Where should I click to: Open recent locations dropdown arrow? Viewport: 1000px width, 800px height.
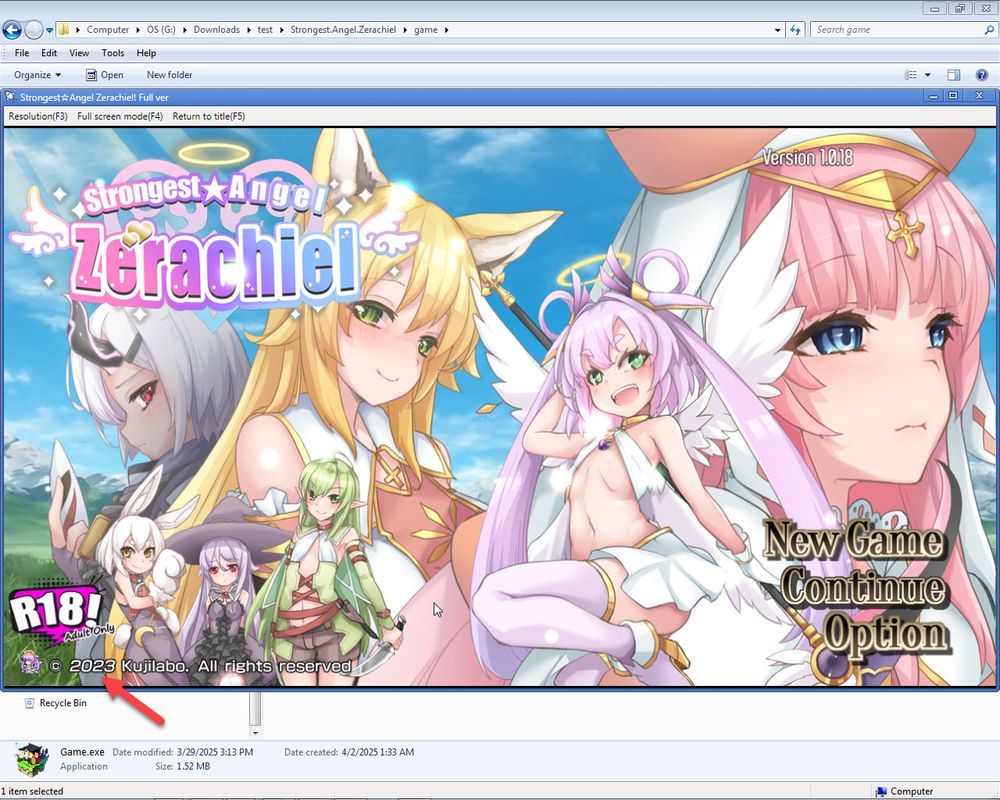pos(49,30)
